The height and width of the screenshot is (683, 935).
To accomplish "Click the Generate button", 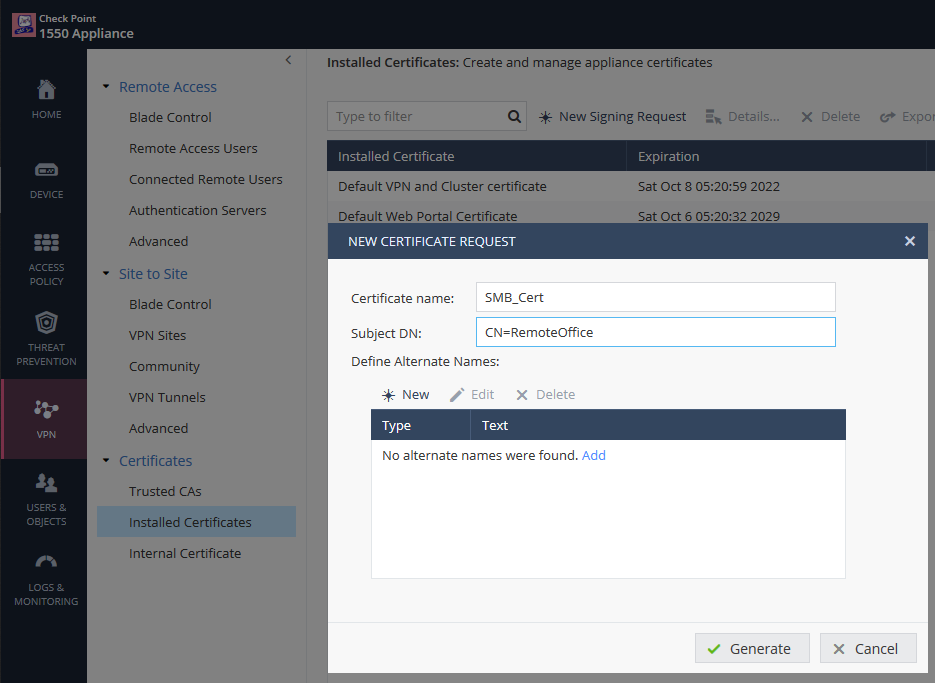I will click(749, 648).
